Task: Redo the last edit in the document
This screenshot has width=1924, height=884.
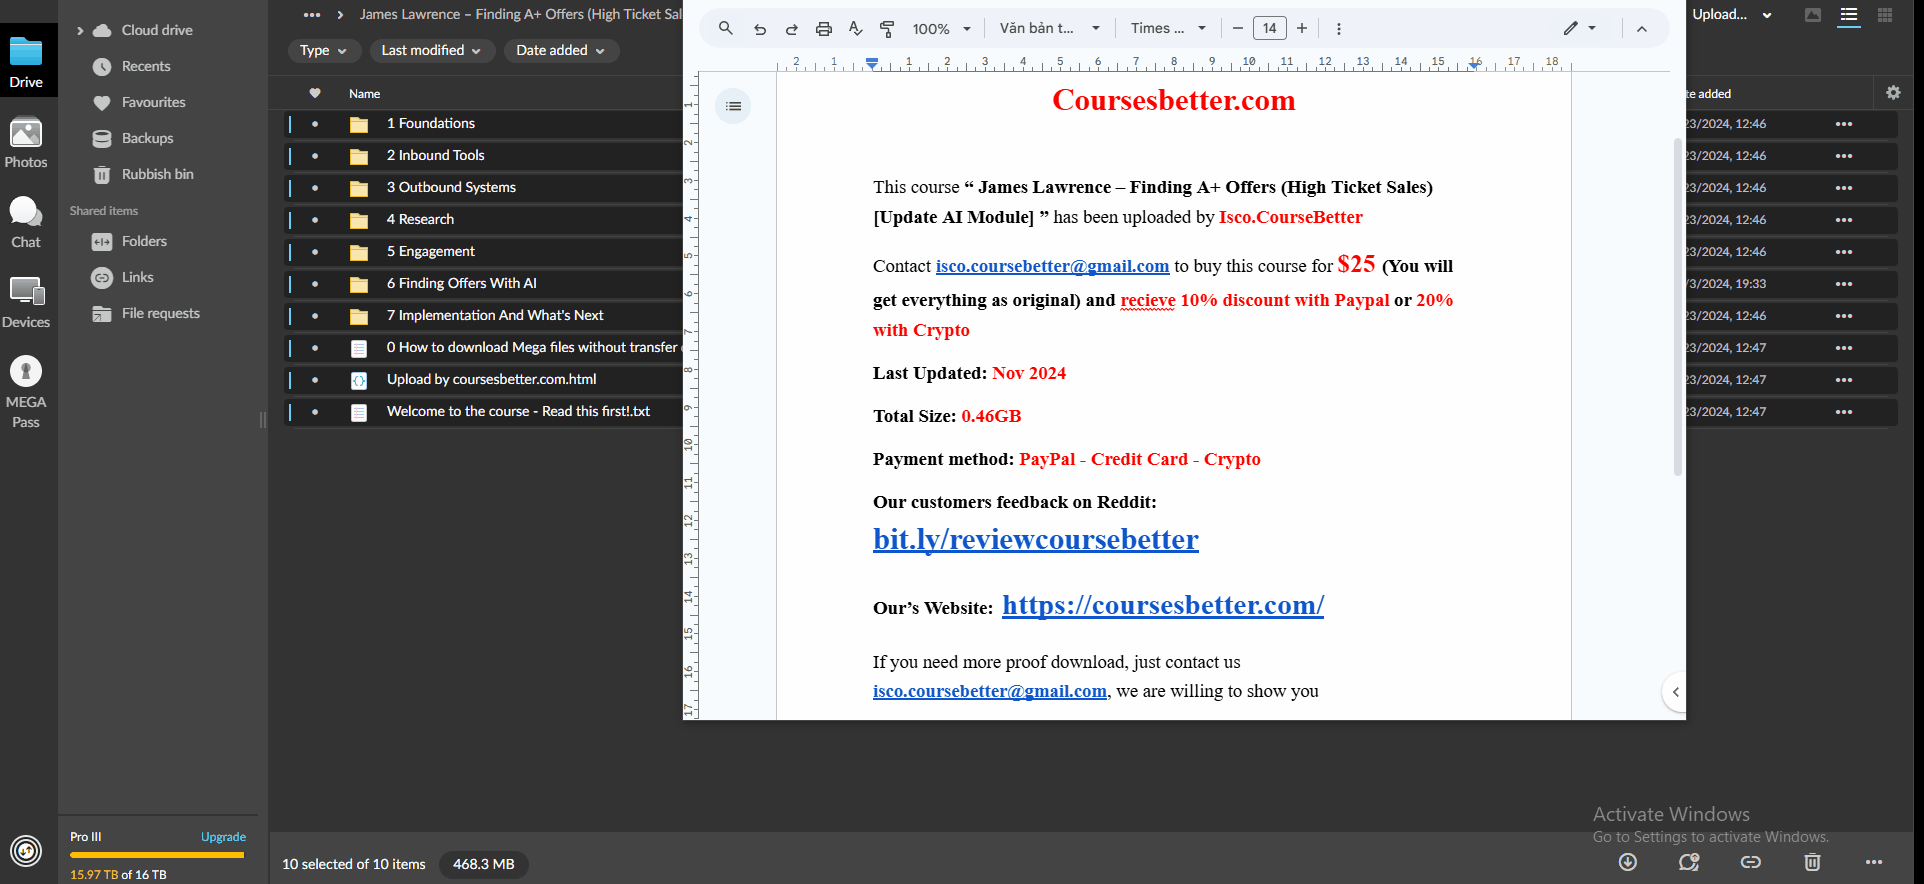Action: pos(792,29)
